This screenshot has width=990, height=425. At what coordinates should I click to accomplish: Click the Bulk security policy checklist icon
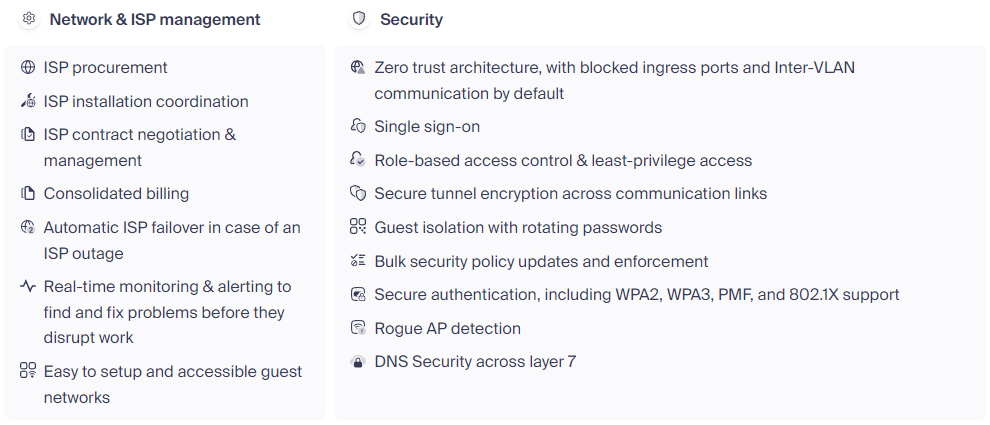click(x=358, y=261)
